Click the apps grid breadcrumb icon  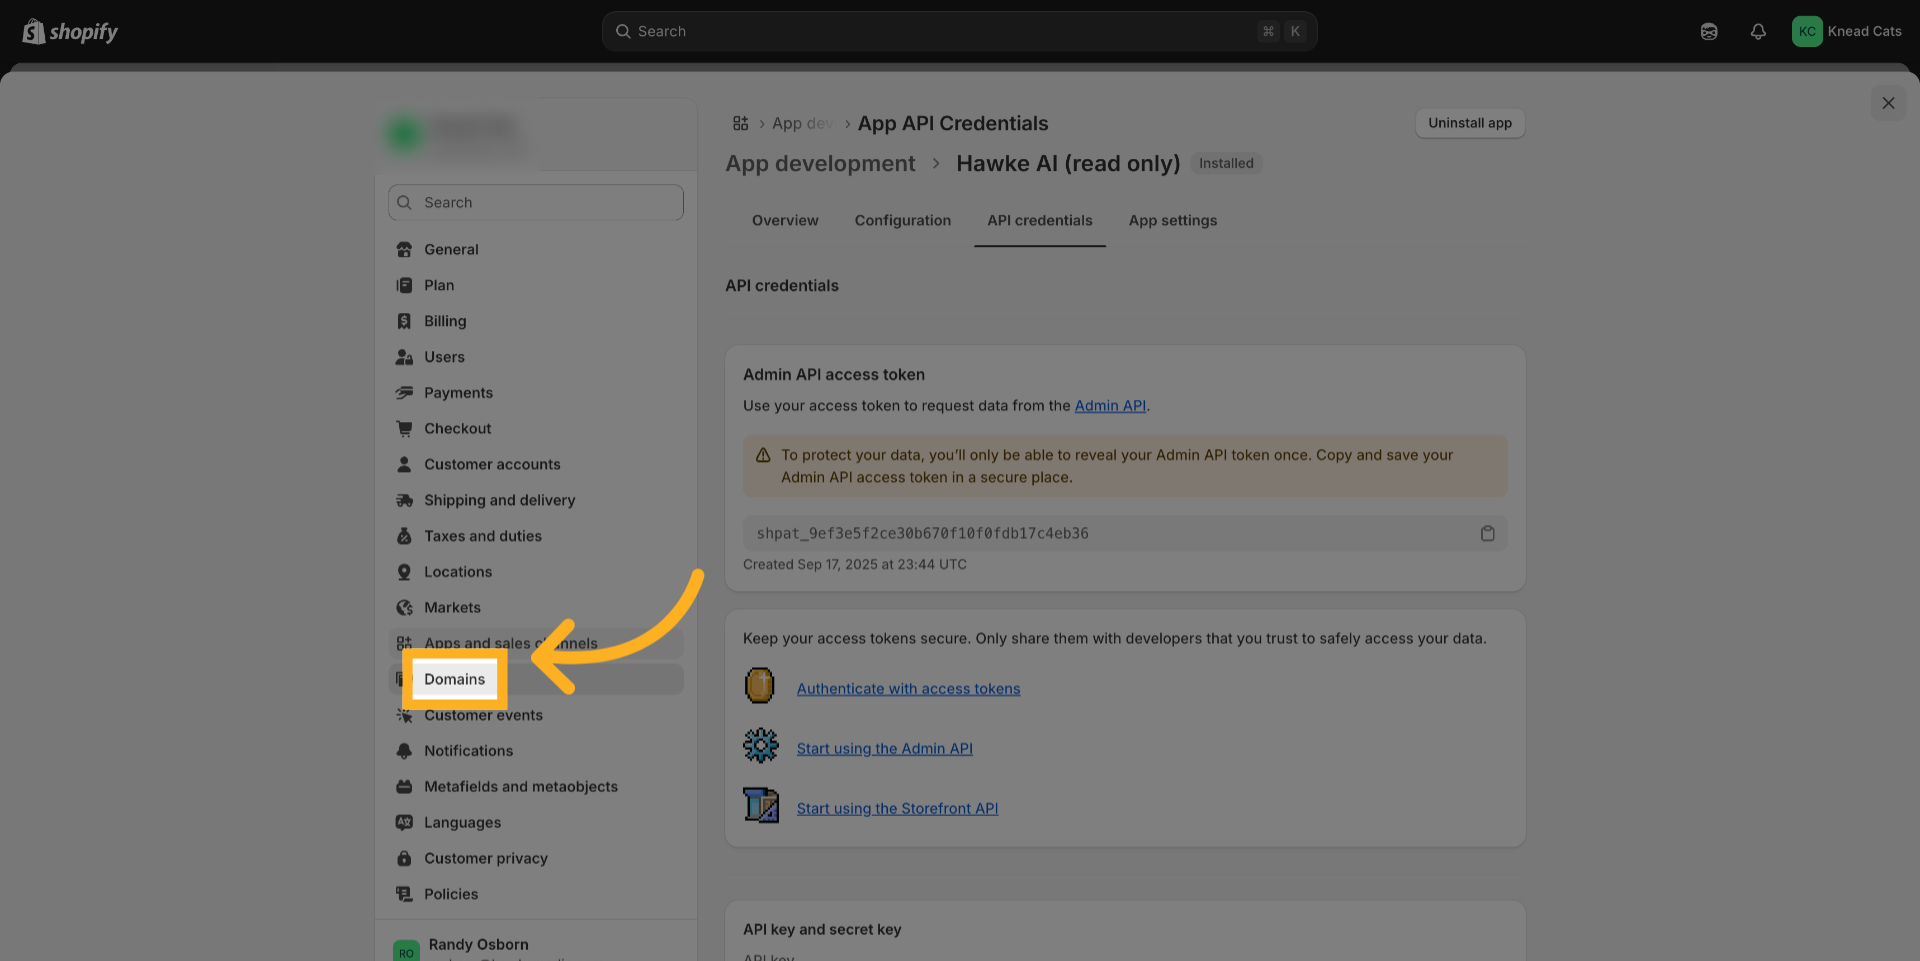point(740,124)
